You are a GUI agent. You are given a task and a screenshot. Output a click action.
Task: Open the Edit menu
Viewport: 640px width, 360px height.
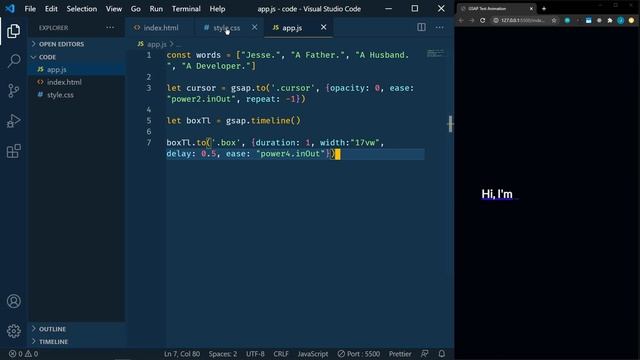click(51, 9)
